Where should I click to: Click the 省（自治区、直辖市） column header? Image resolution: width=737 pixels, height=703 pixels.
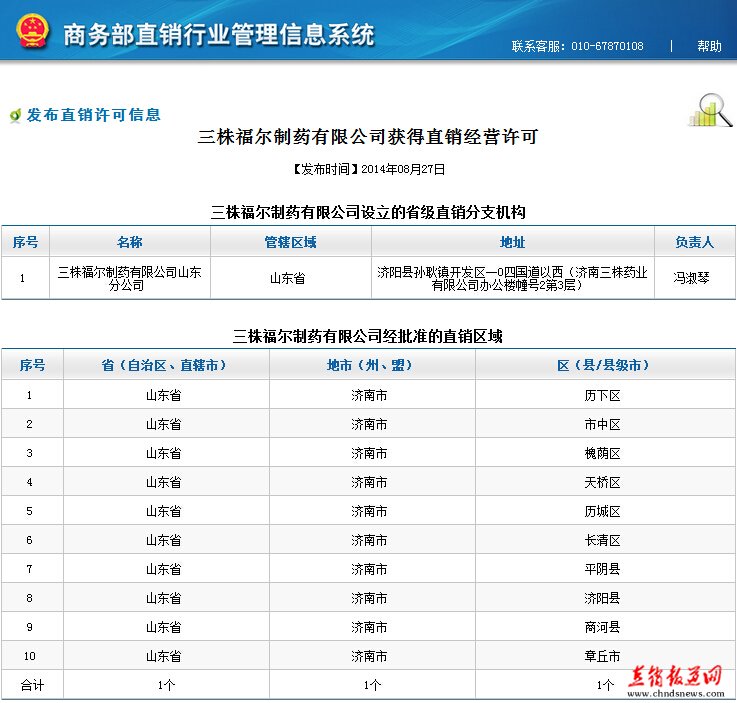point(164,365)
